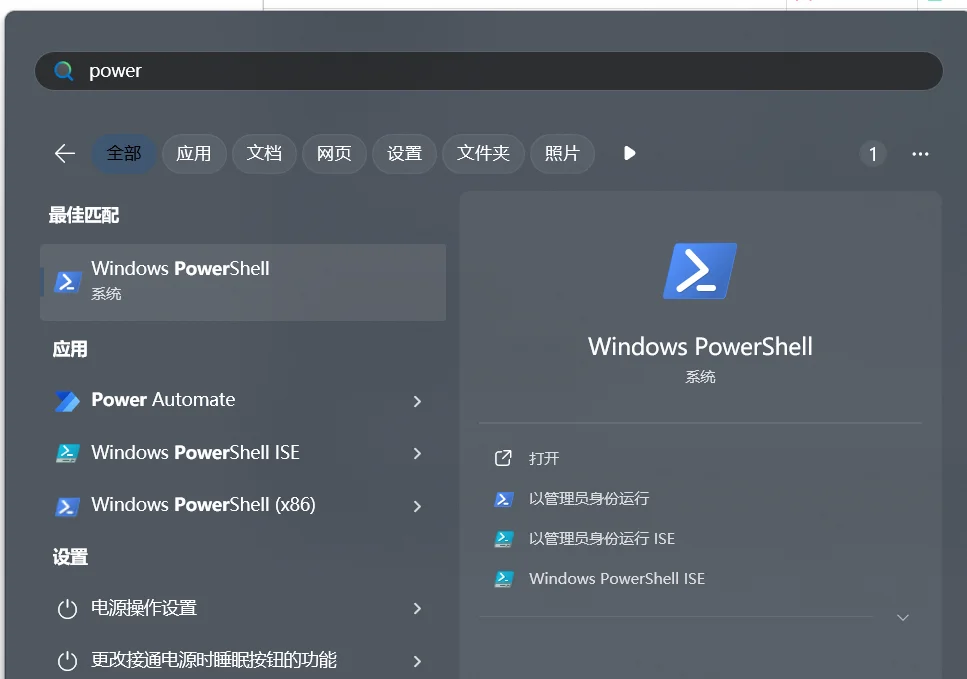The width and height of the screenshot is (967, 679).
Task: Switch to the 设置 filter tab
Action: tap(404, 153)
